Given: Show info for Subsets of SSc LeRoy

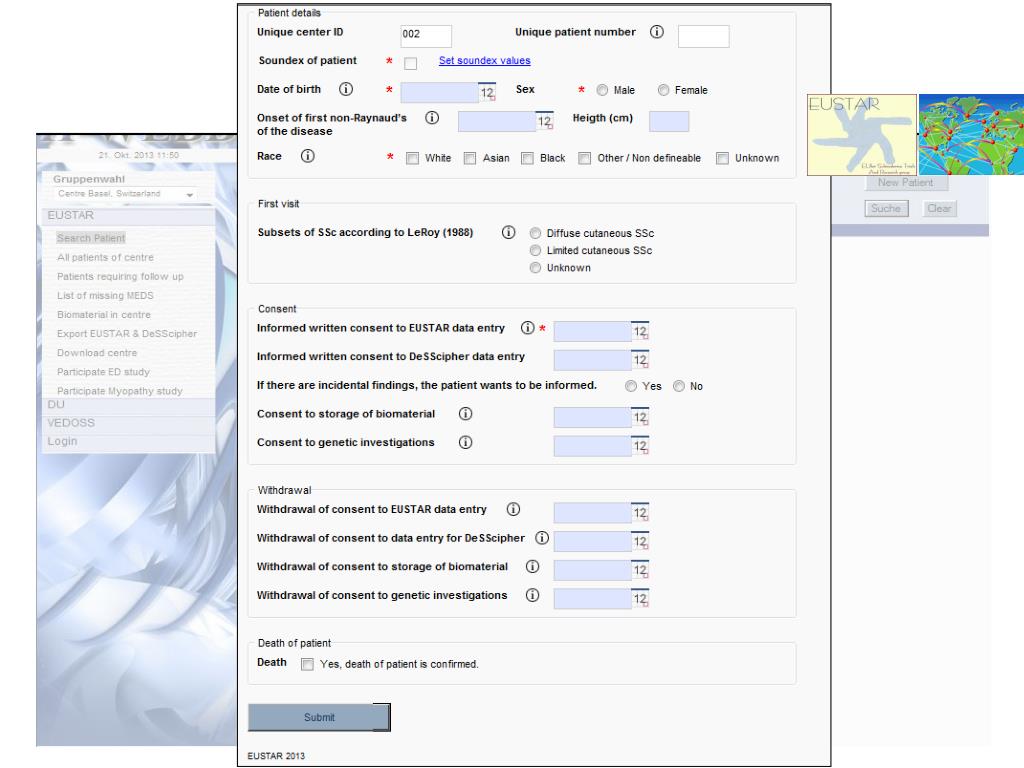Looking at the screenshot, I should pyautogui.click(x=508, y=232).
